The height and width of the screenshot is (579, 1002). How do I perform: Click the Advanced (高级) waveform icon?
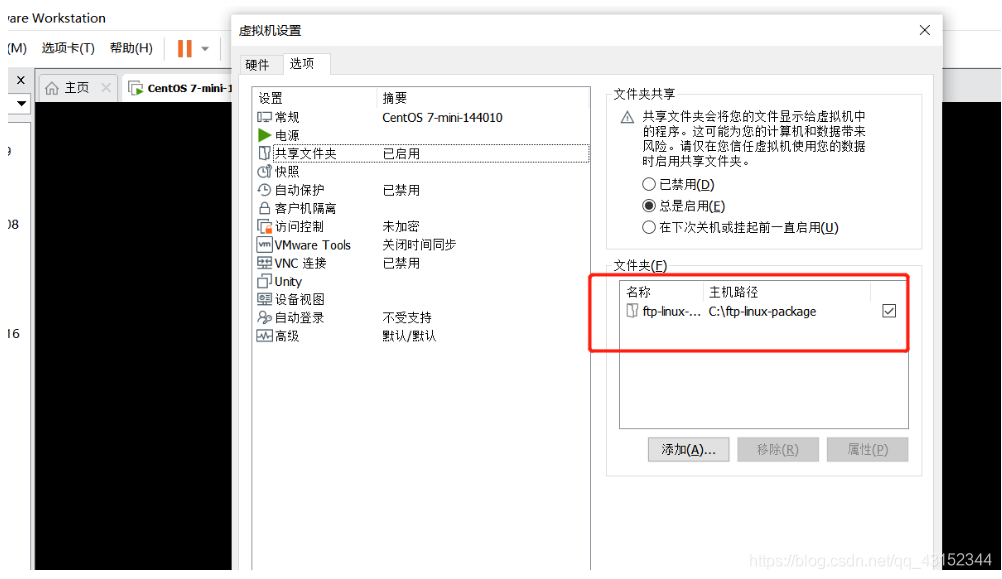(x=264, y=336)
